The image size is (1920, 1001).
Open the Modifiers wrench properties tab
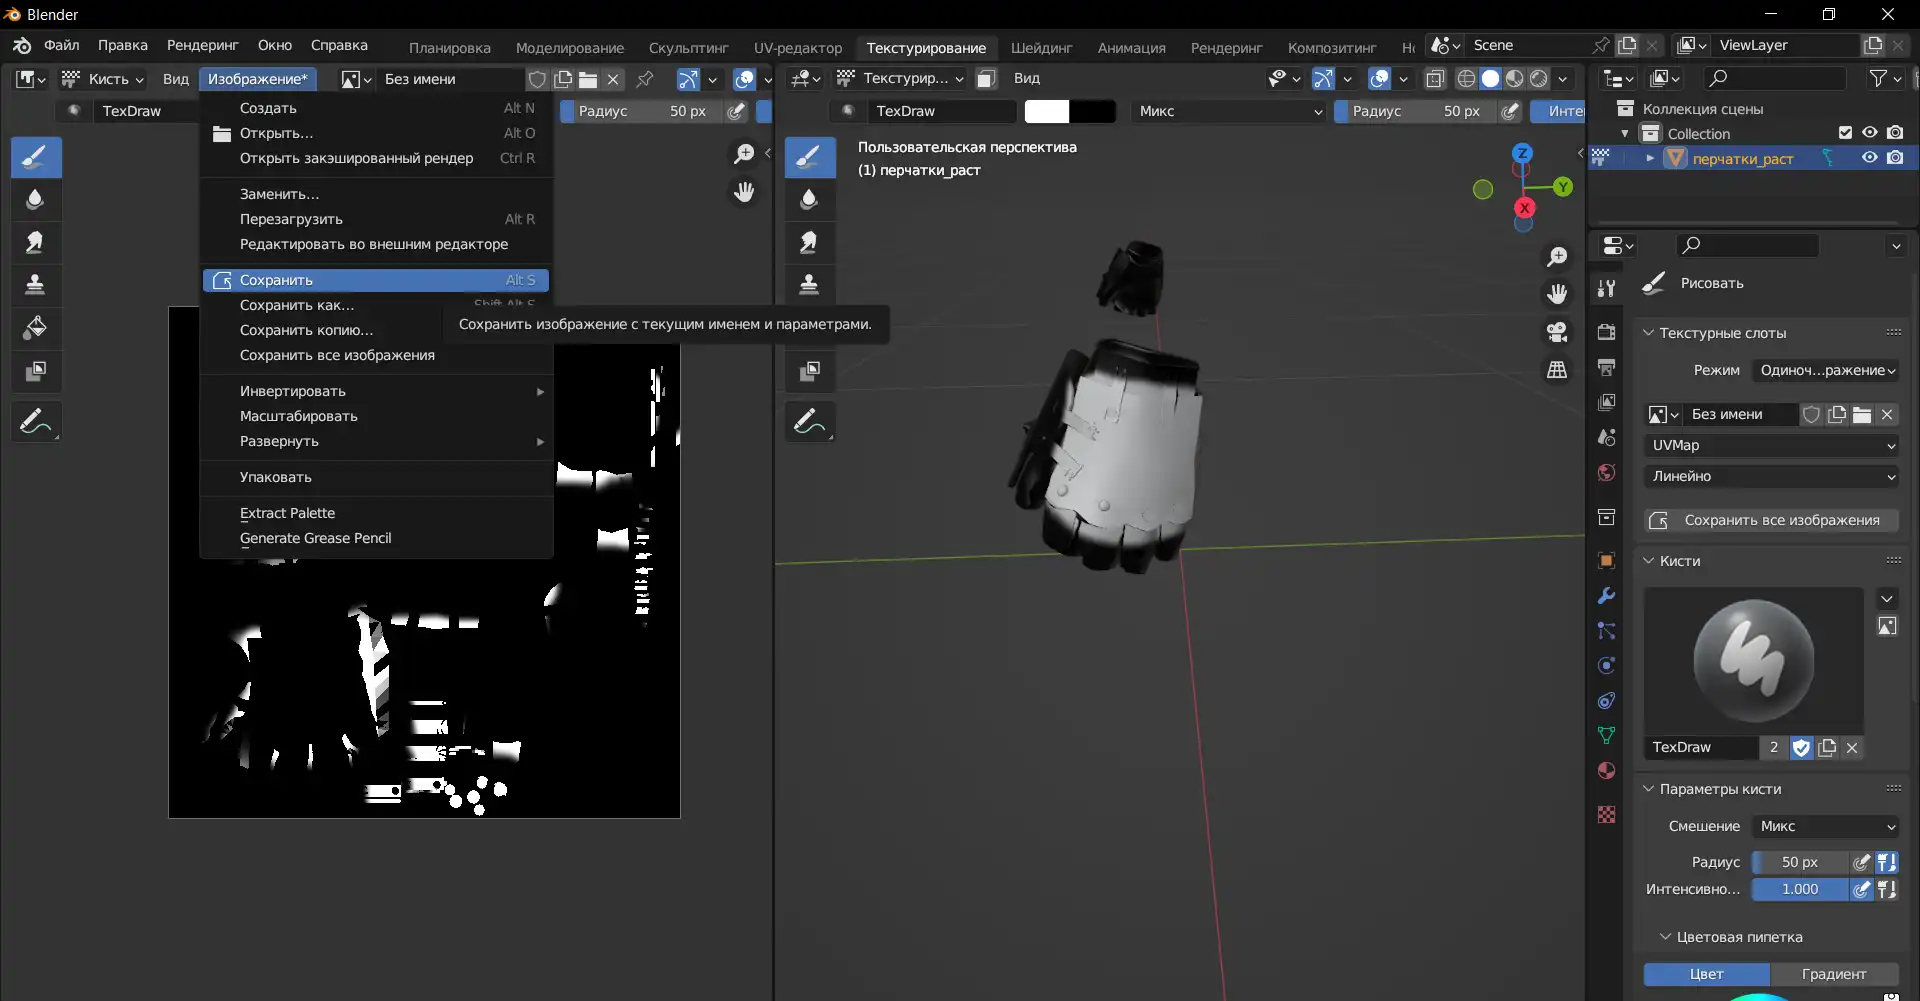click(1606, 596)
